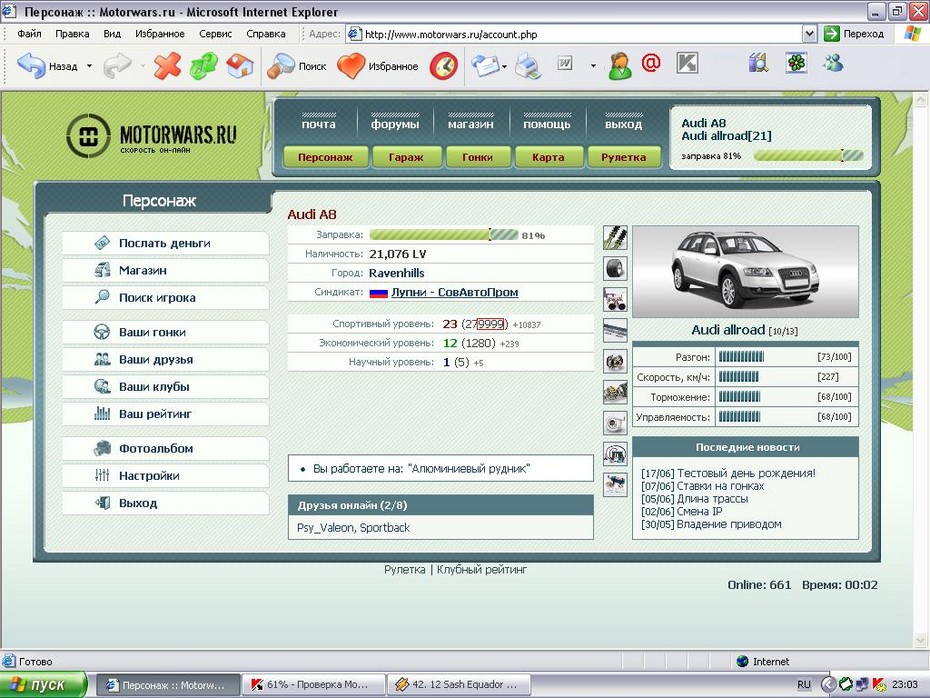
Task: Click the пуск Start button
Action: 43,685
